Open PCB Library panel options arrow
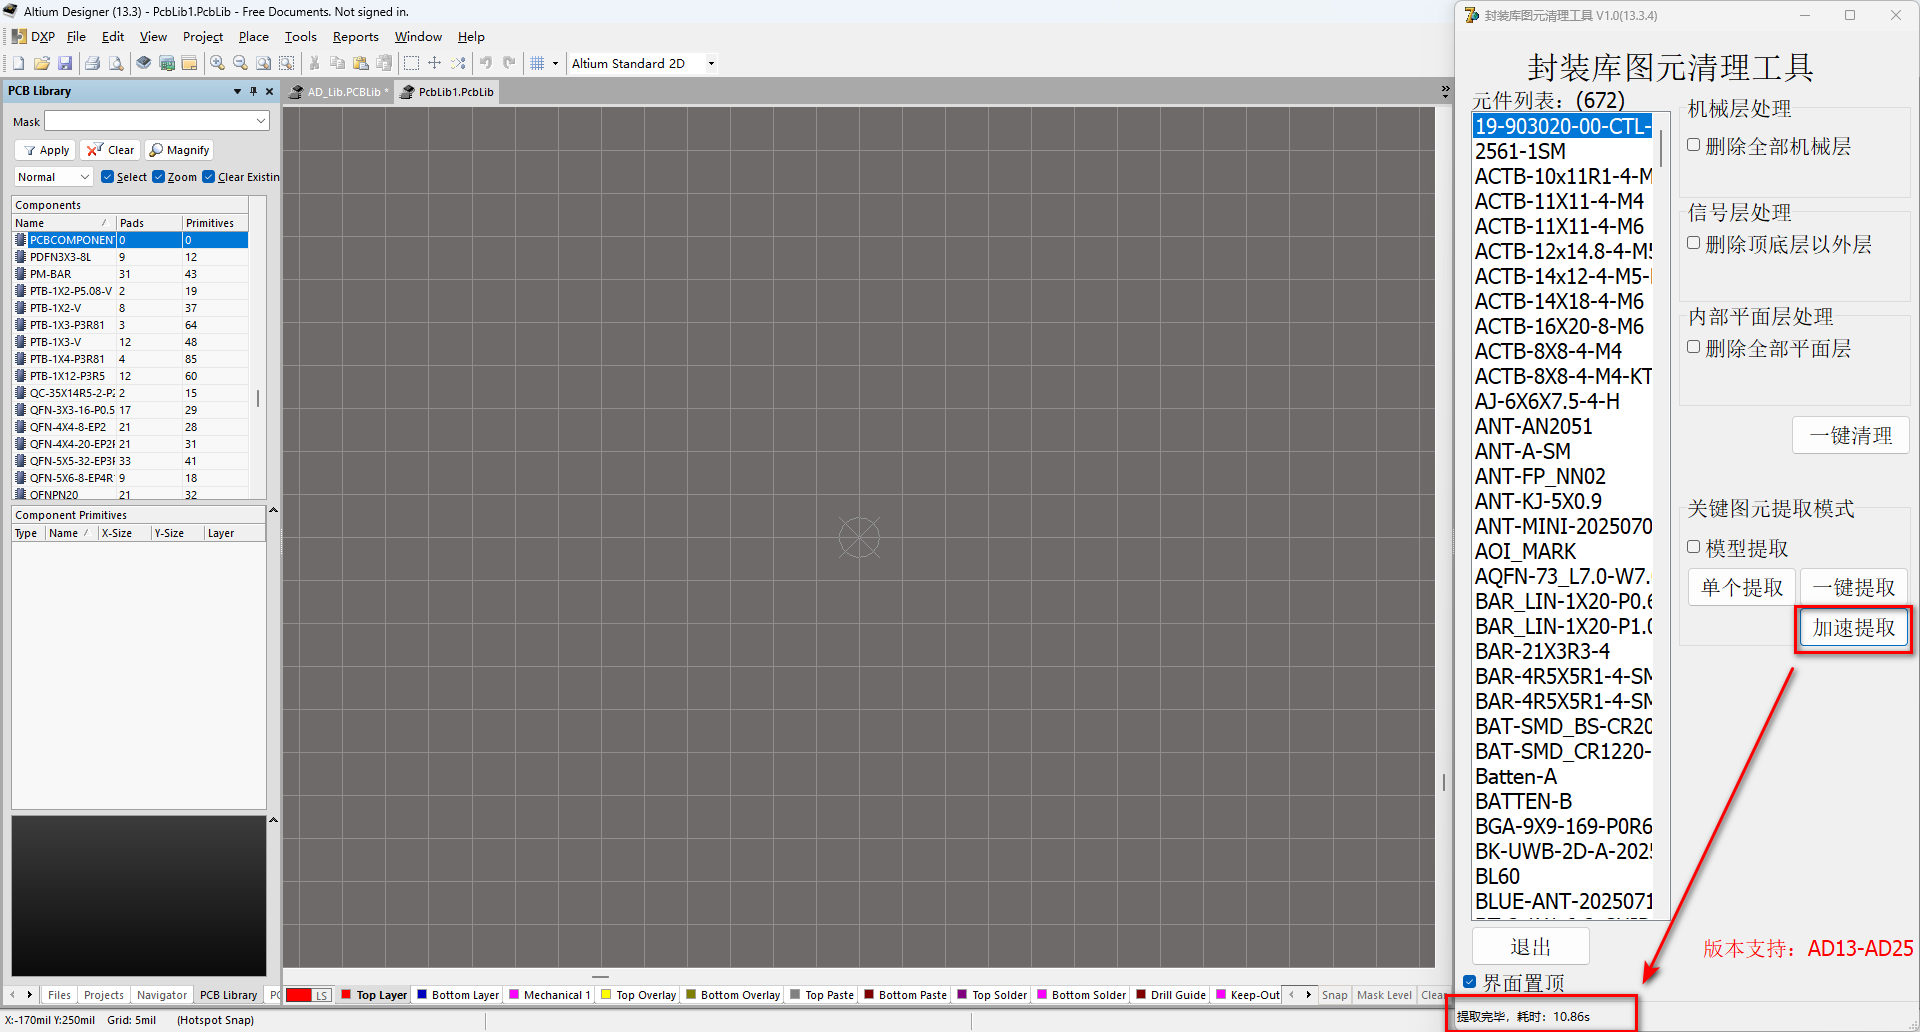Screen dimensions: 1920x1032 [x=237, y=91]
